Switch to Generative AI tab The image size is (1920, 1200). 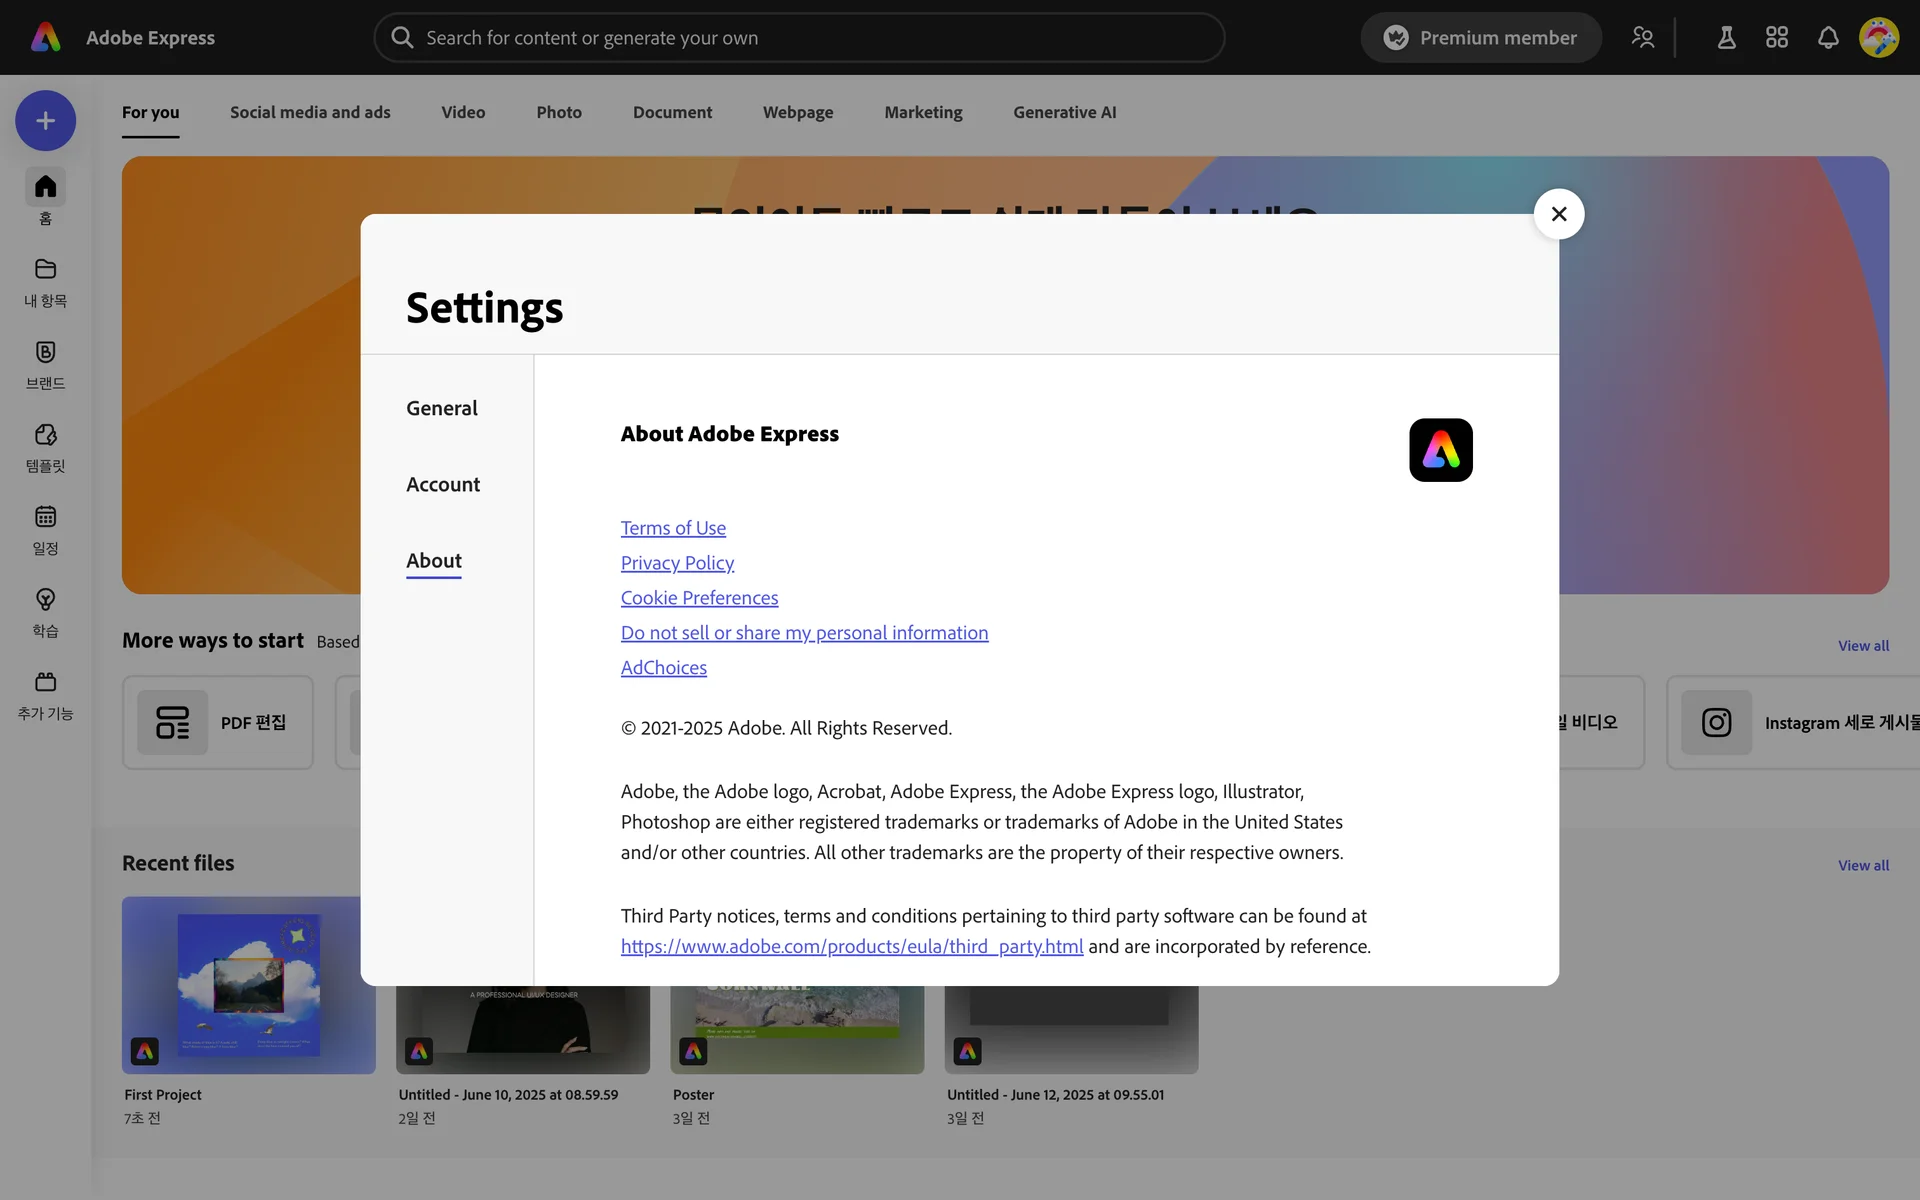pyautogui.click(x=1064, y=112)
